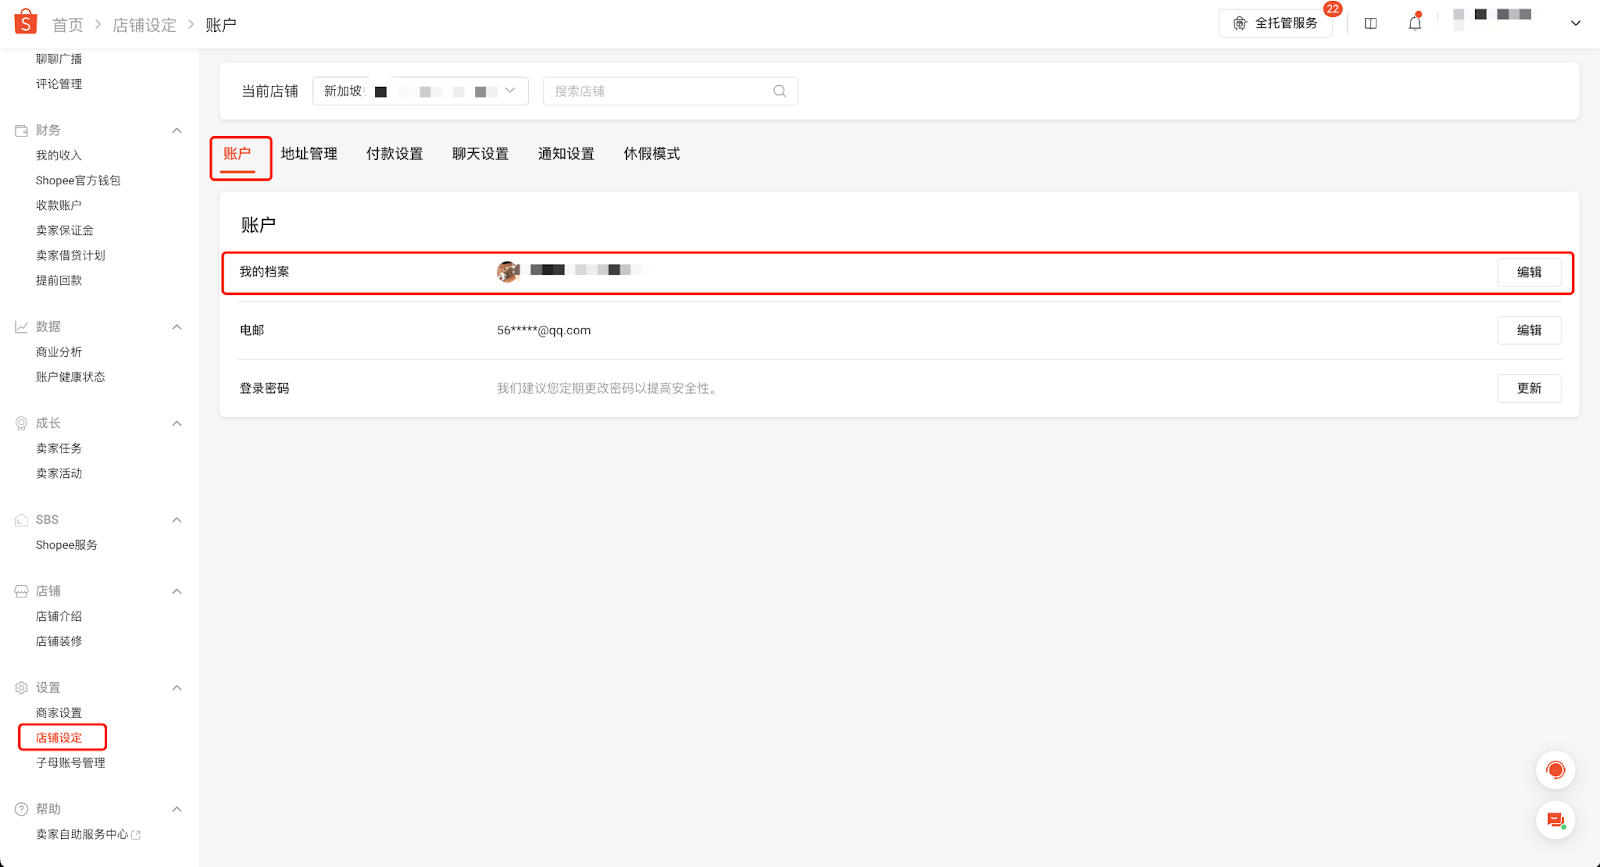Click the search magnifier icon in 搜索店铺
The image size is (1600, 867).
pyautogui.click(x=780, y=91)
